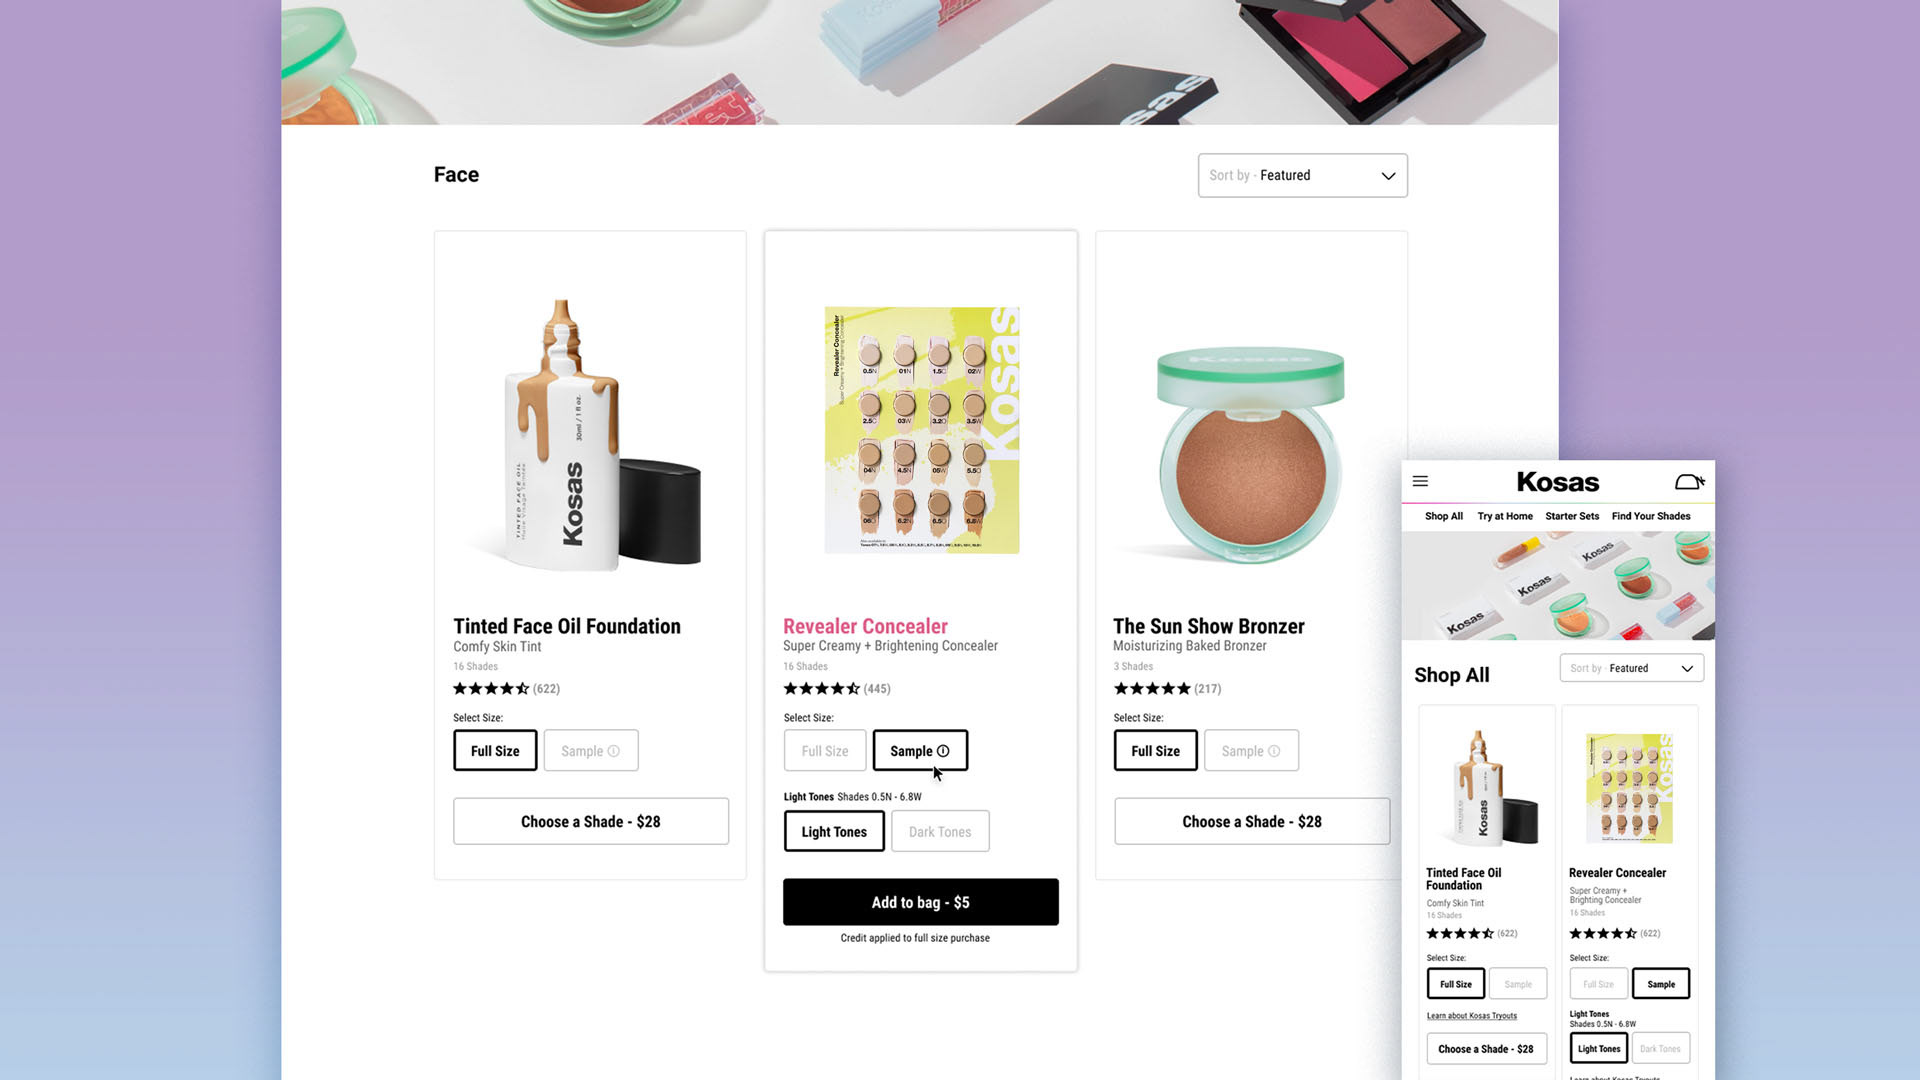This screenshot has height=1080, width=1920.
Task: Select Sample size in mobile Revealer Concealer card
Action: 1661,984
